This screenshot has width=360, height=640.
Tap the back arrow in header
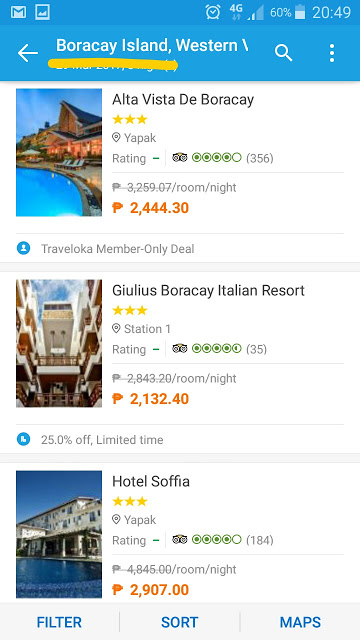(x=28, y=53)
